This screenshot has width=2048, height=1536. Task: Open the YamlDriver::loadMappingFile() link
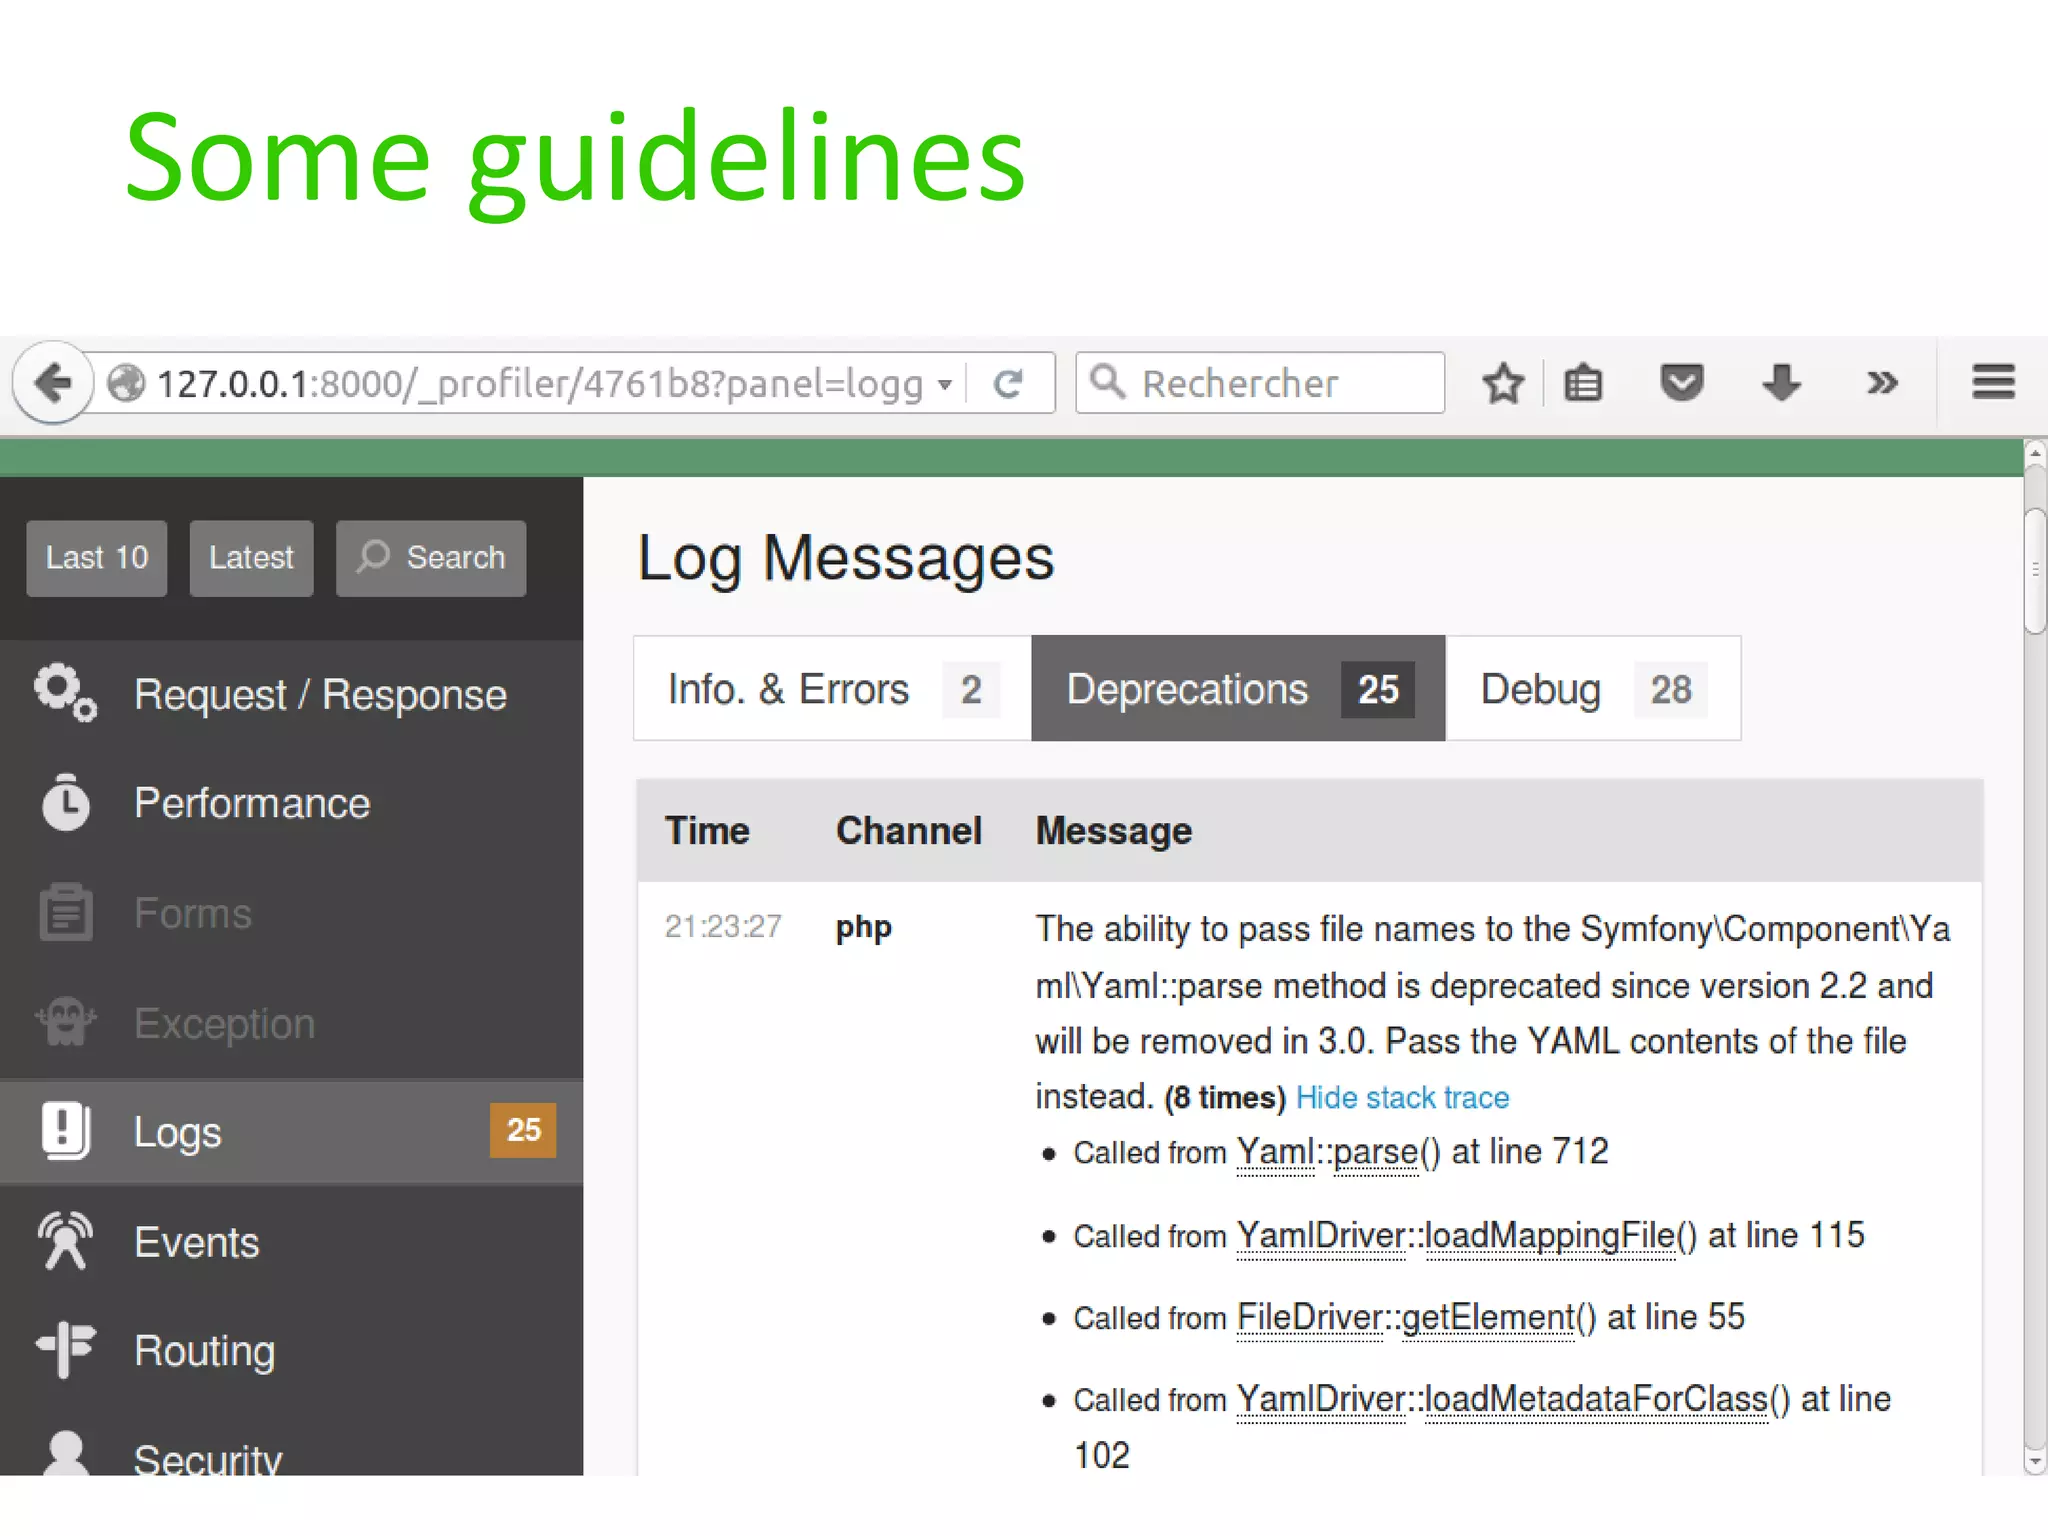point(1466,1237)
